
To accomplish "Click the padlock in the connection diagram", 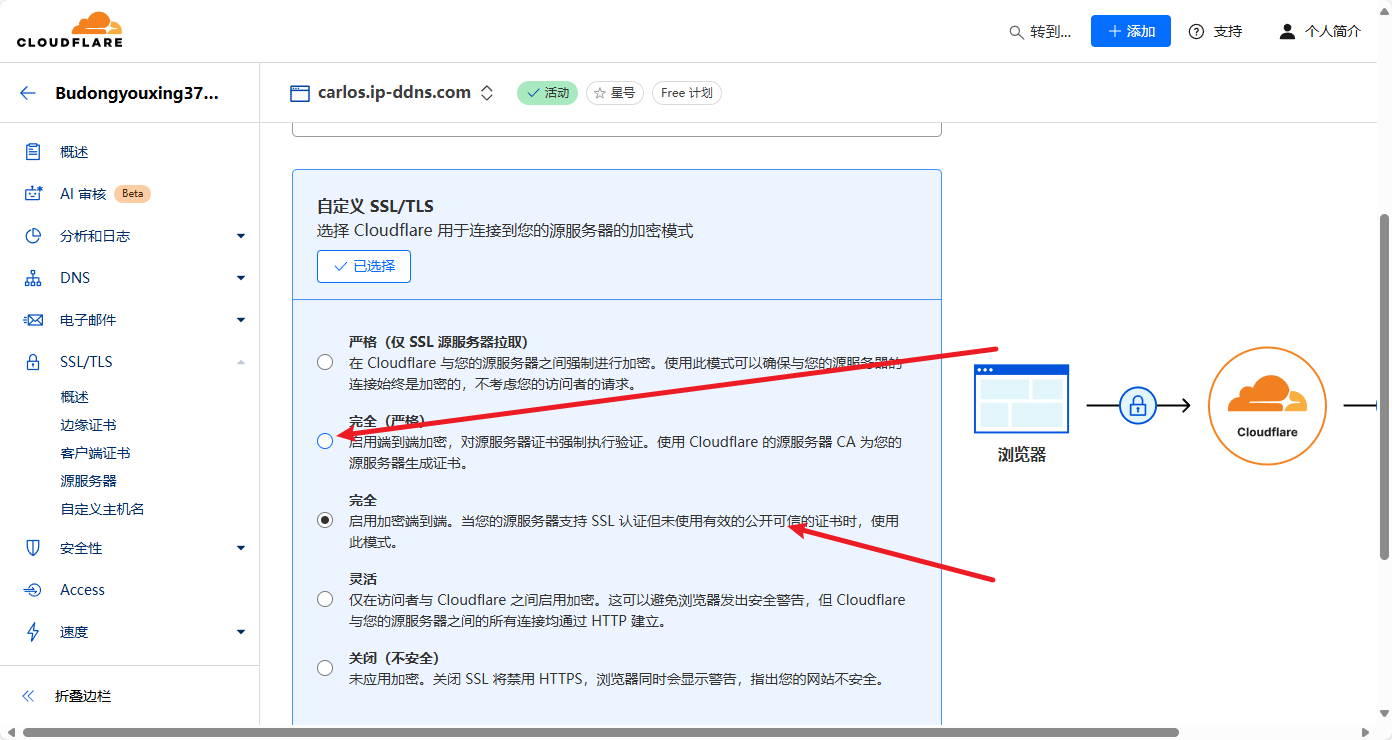I will (1137, 405).
